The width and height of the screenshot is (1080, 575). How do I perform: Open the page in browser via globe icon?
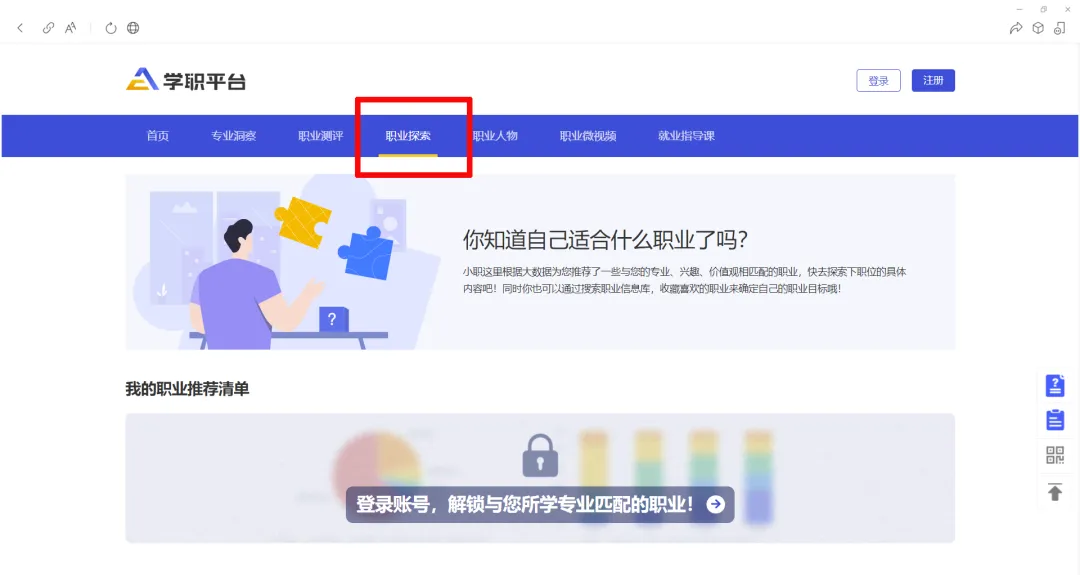(133, 28)
